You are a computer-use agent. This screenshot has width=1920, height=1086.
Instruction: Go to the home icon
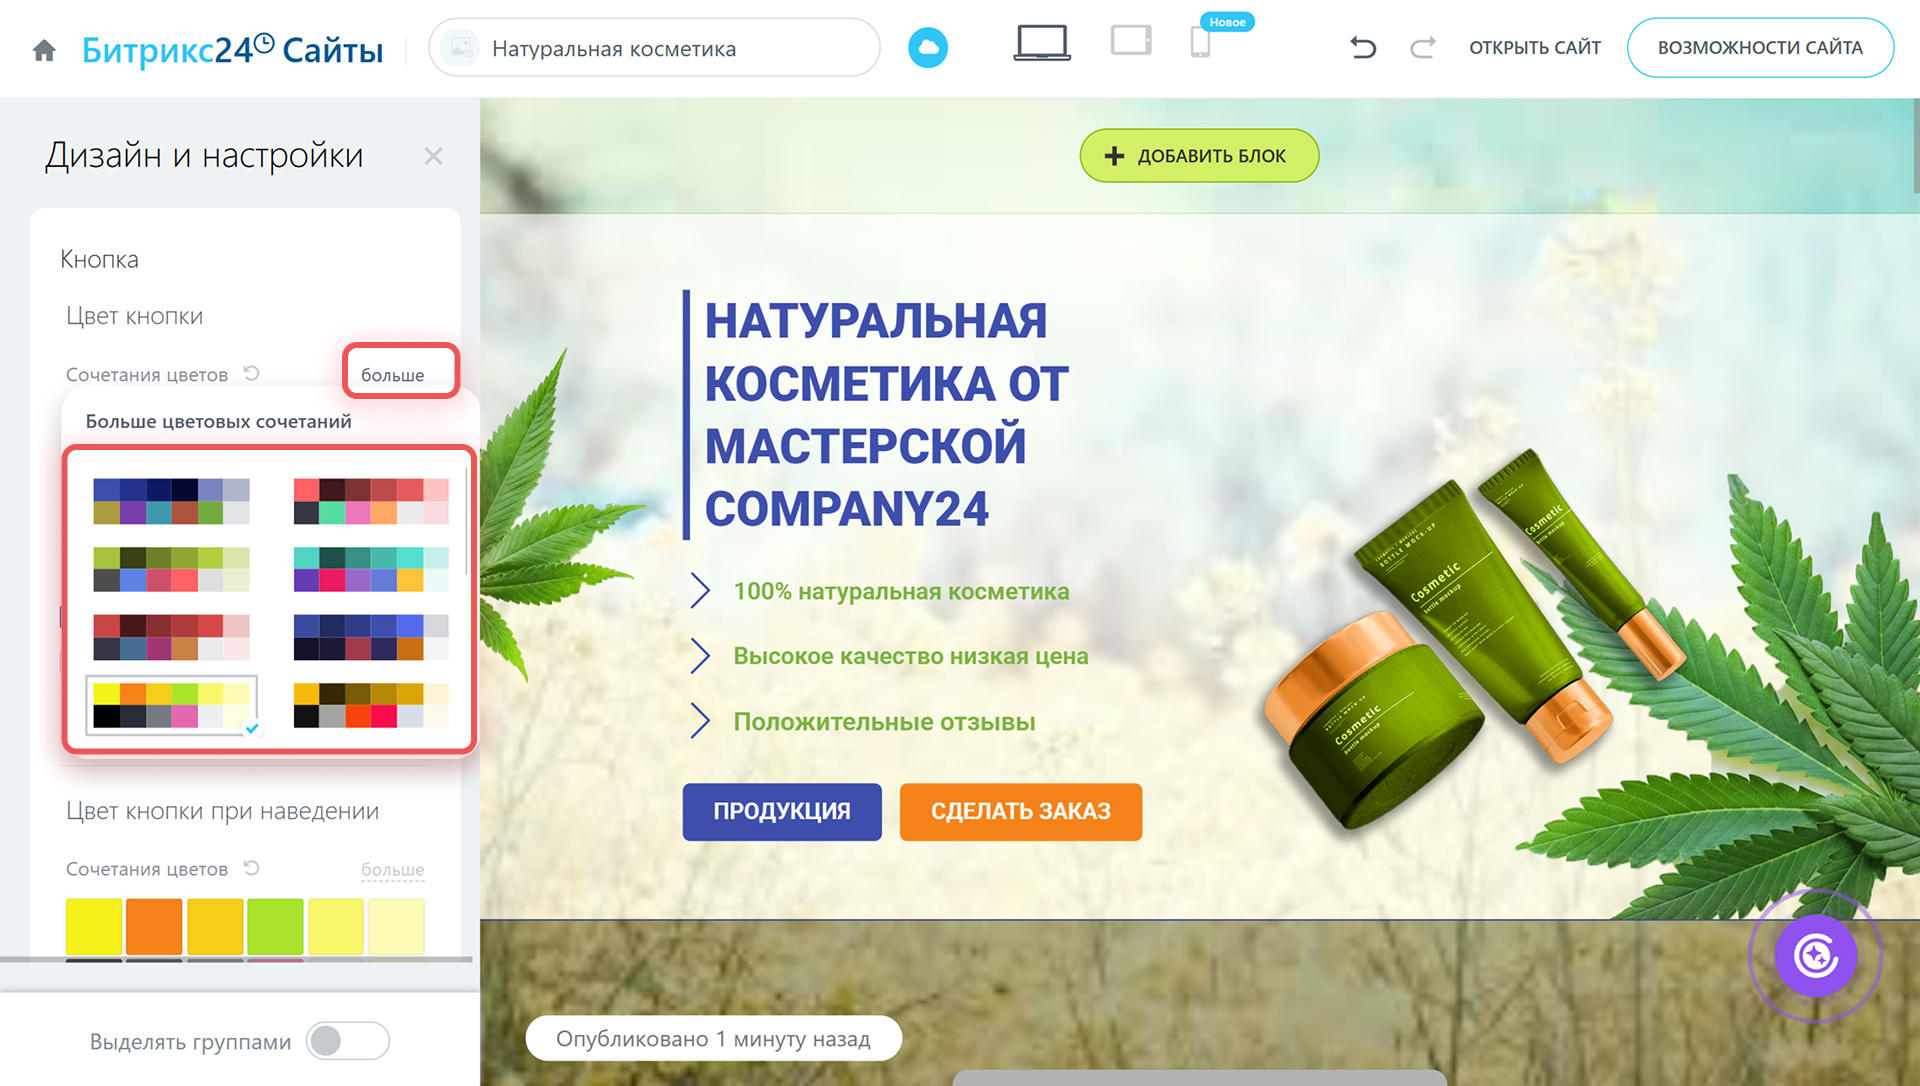44,50
